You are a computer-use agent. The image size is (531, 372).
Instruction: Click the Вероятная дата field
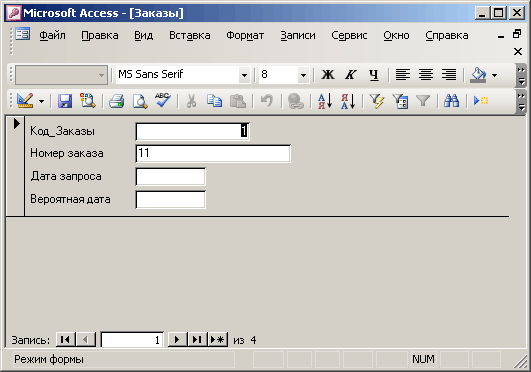click(171, 200)
